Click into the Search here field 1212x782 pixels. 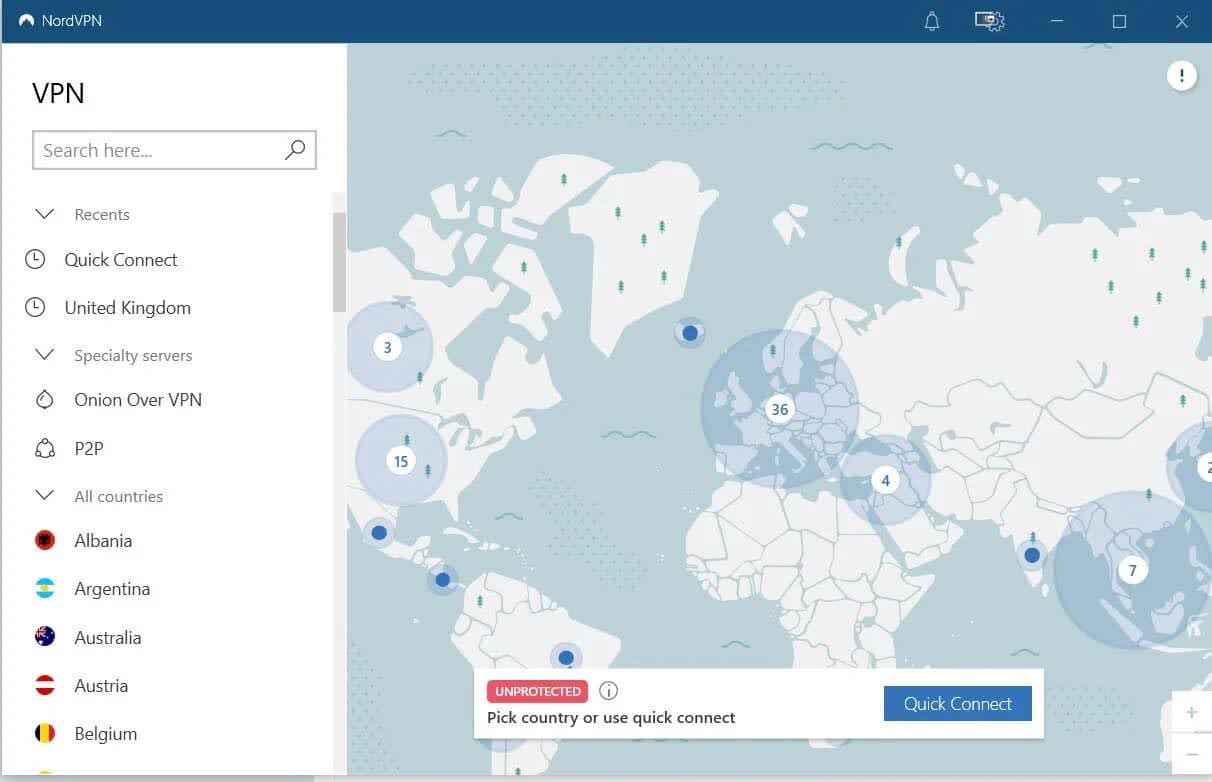(174, 150)
